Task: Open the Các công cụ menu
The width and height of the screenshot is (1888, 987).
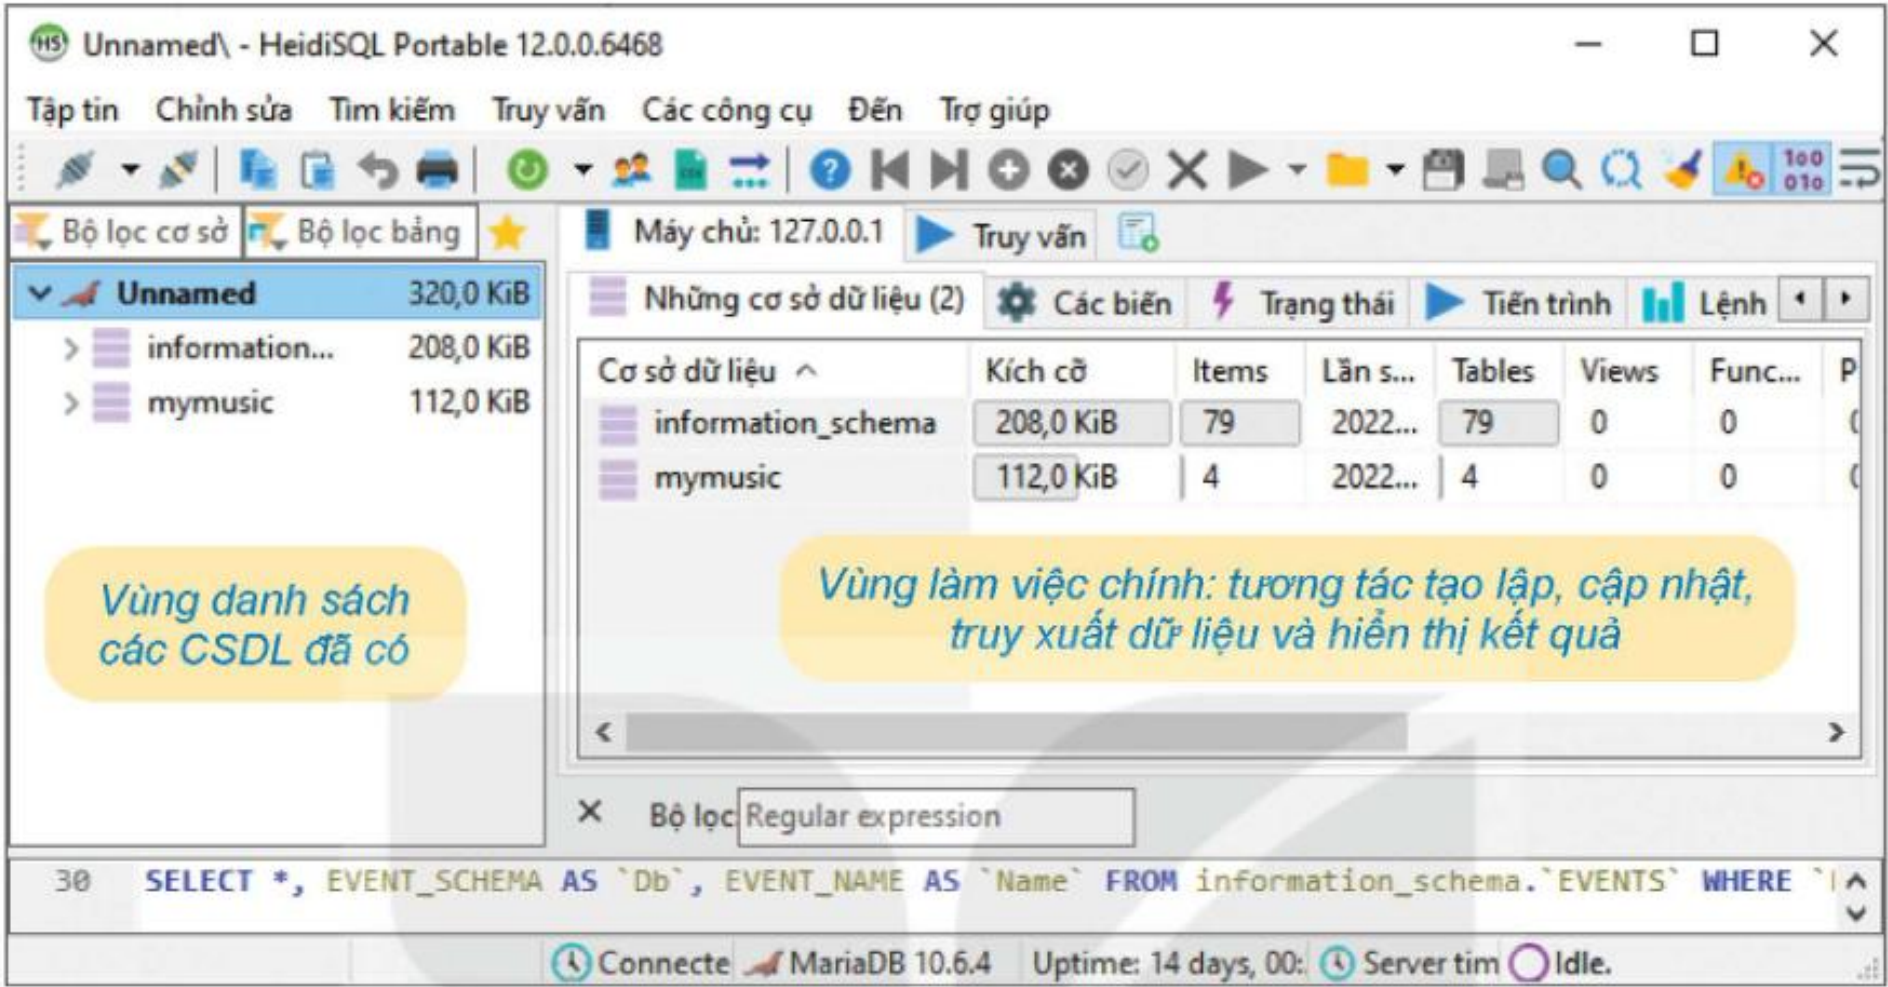Action: pyautogui.click(x=726, y=110)
